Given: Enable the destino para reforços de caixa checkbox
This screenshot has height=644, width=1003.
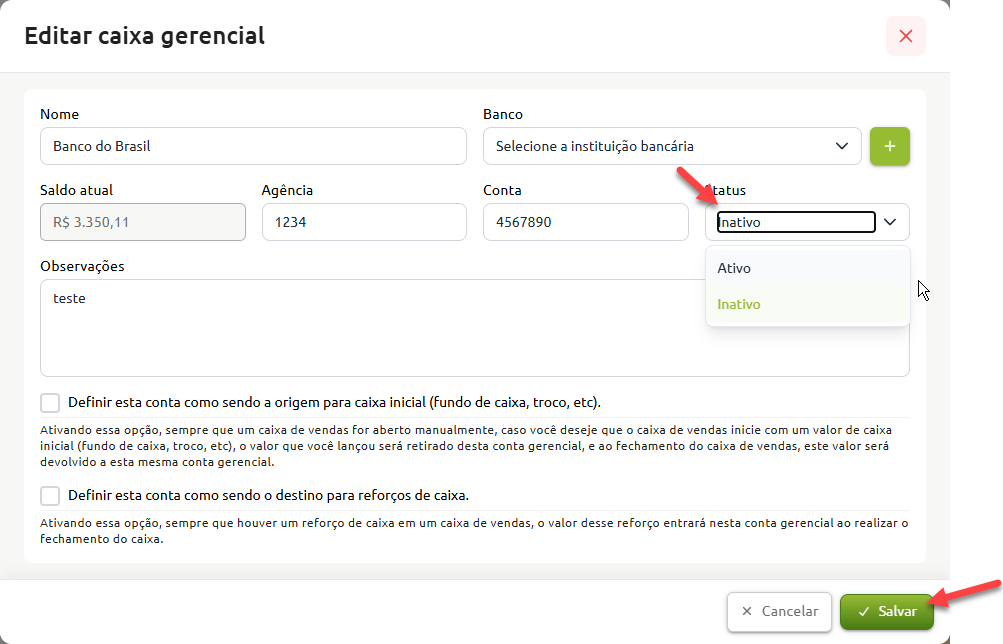Looking at the screenshot, I should tap(50, 496).
